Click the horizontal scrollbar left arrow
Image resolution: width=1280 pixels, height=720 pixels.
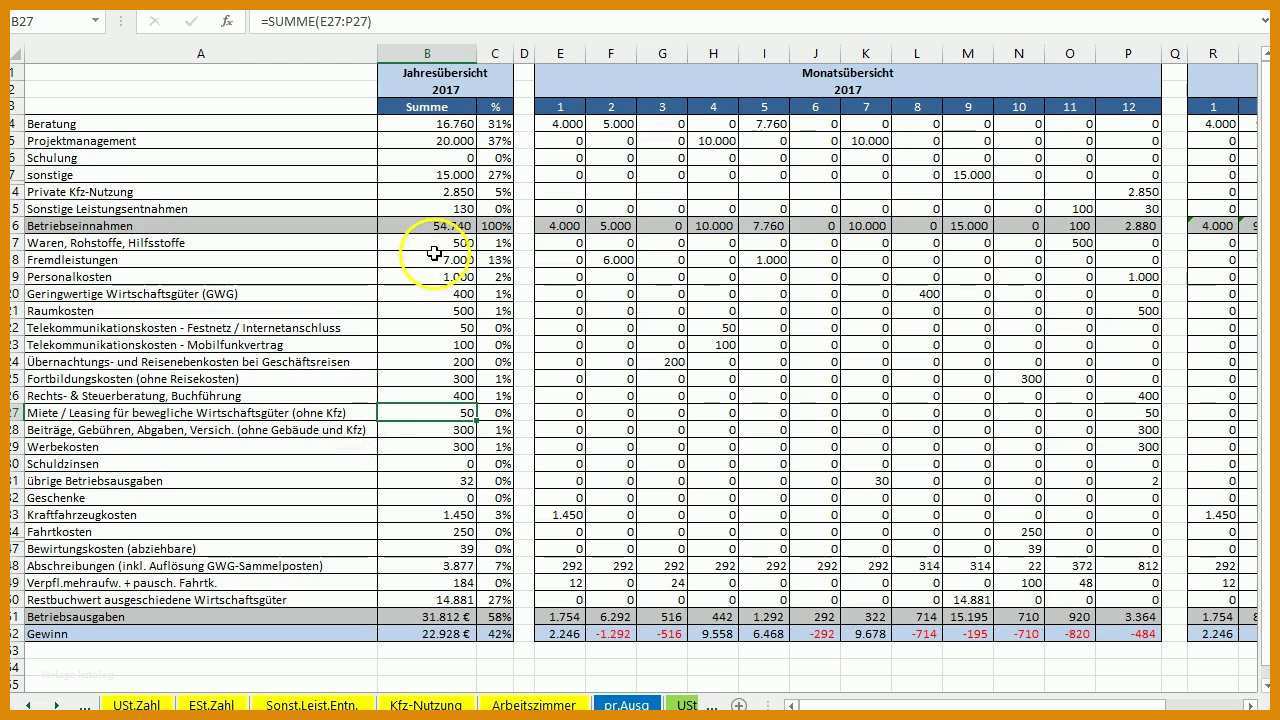coord(791,705)
